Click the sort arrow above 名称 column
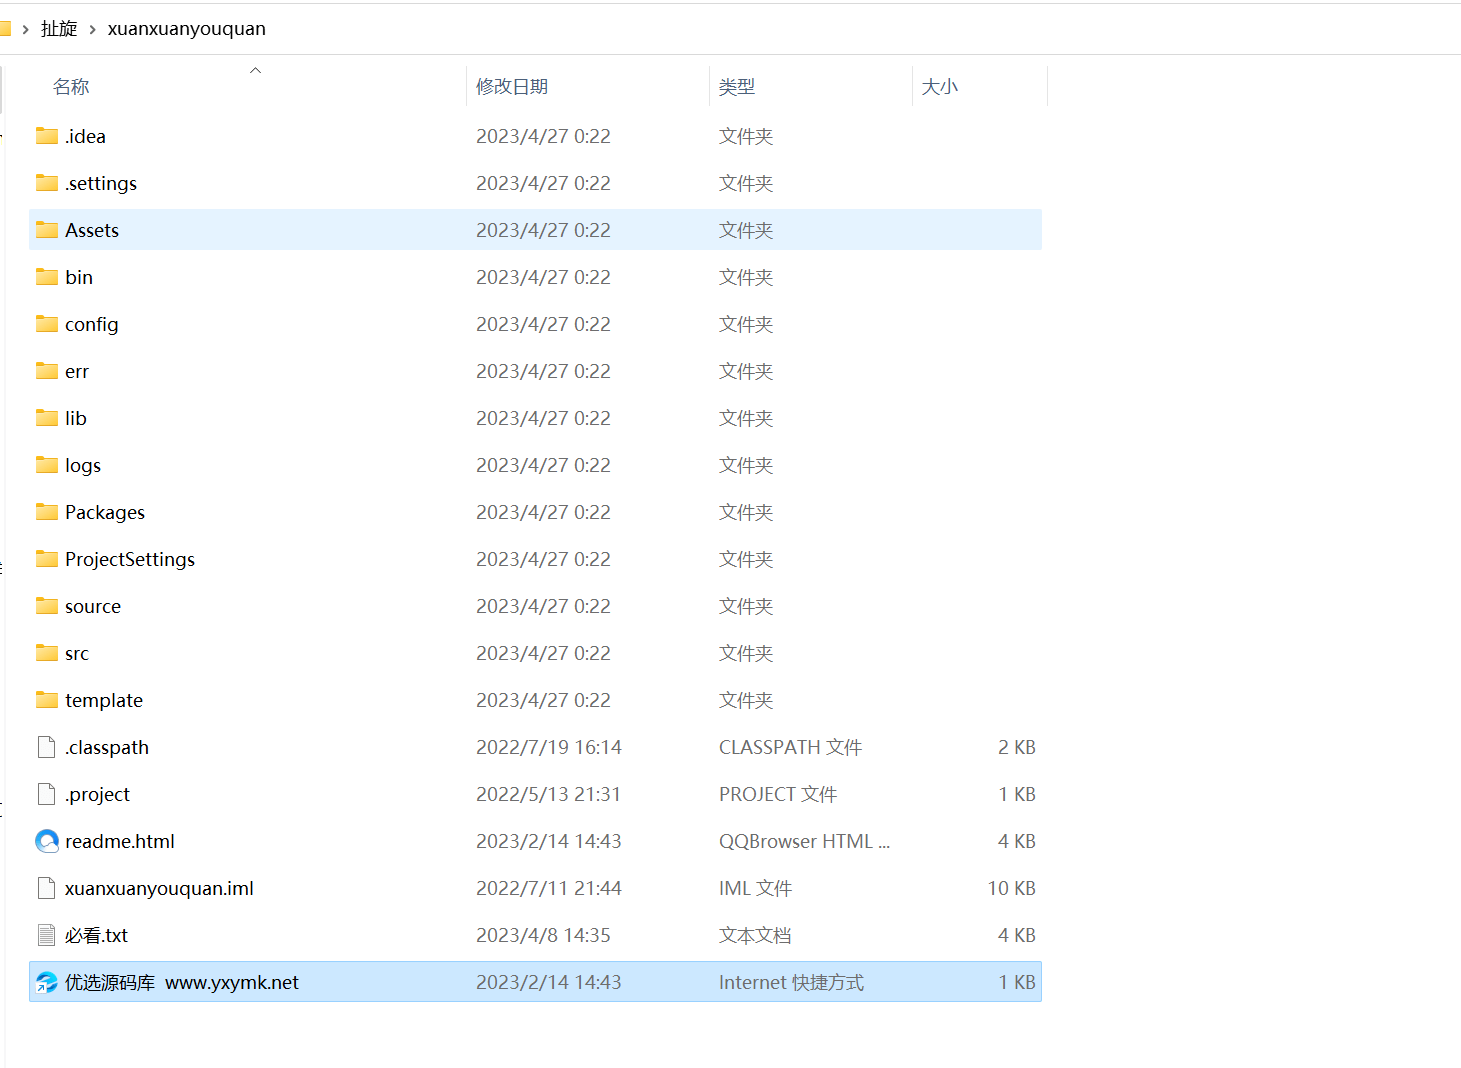This screenshot has width=1461, height=1068. pos(256,70)
